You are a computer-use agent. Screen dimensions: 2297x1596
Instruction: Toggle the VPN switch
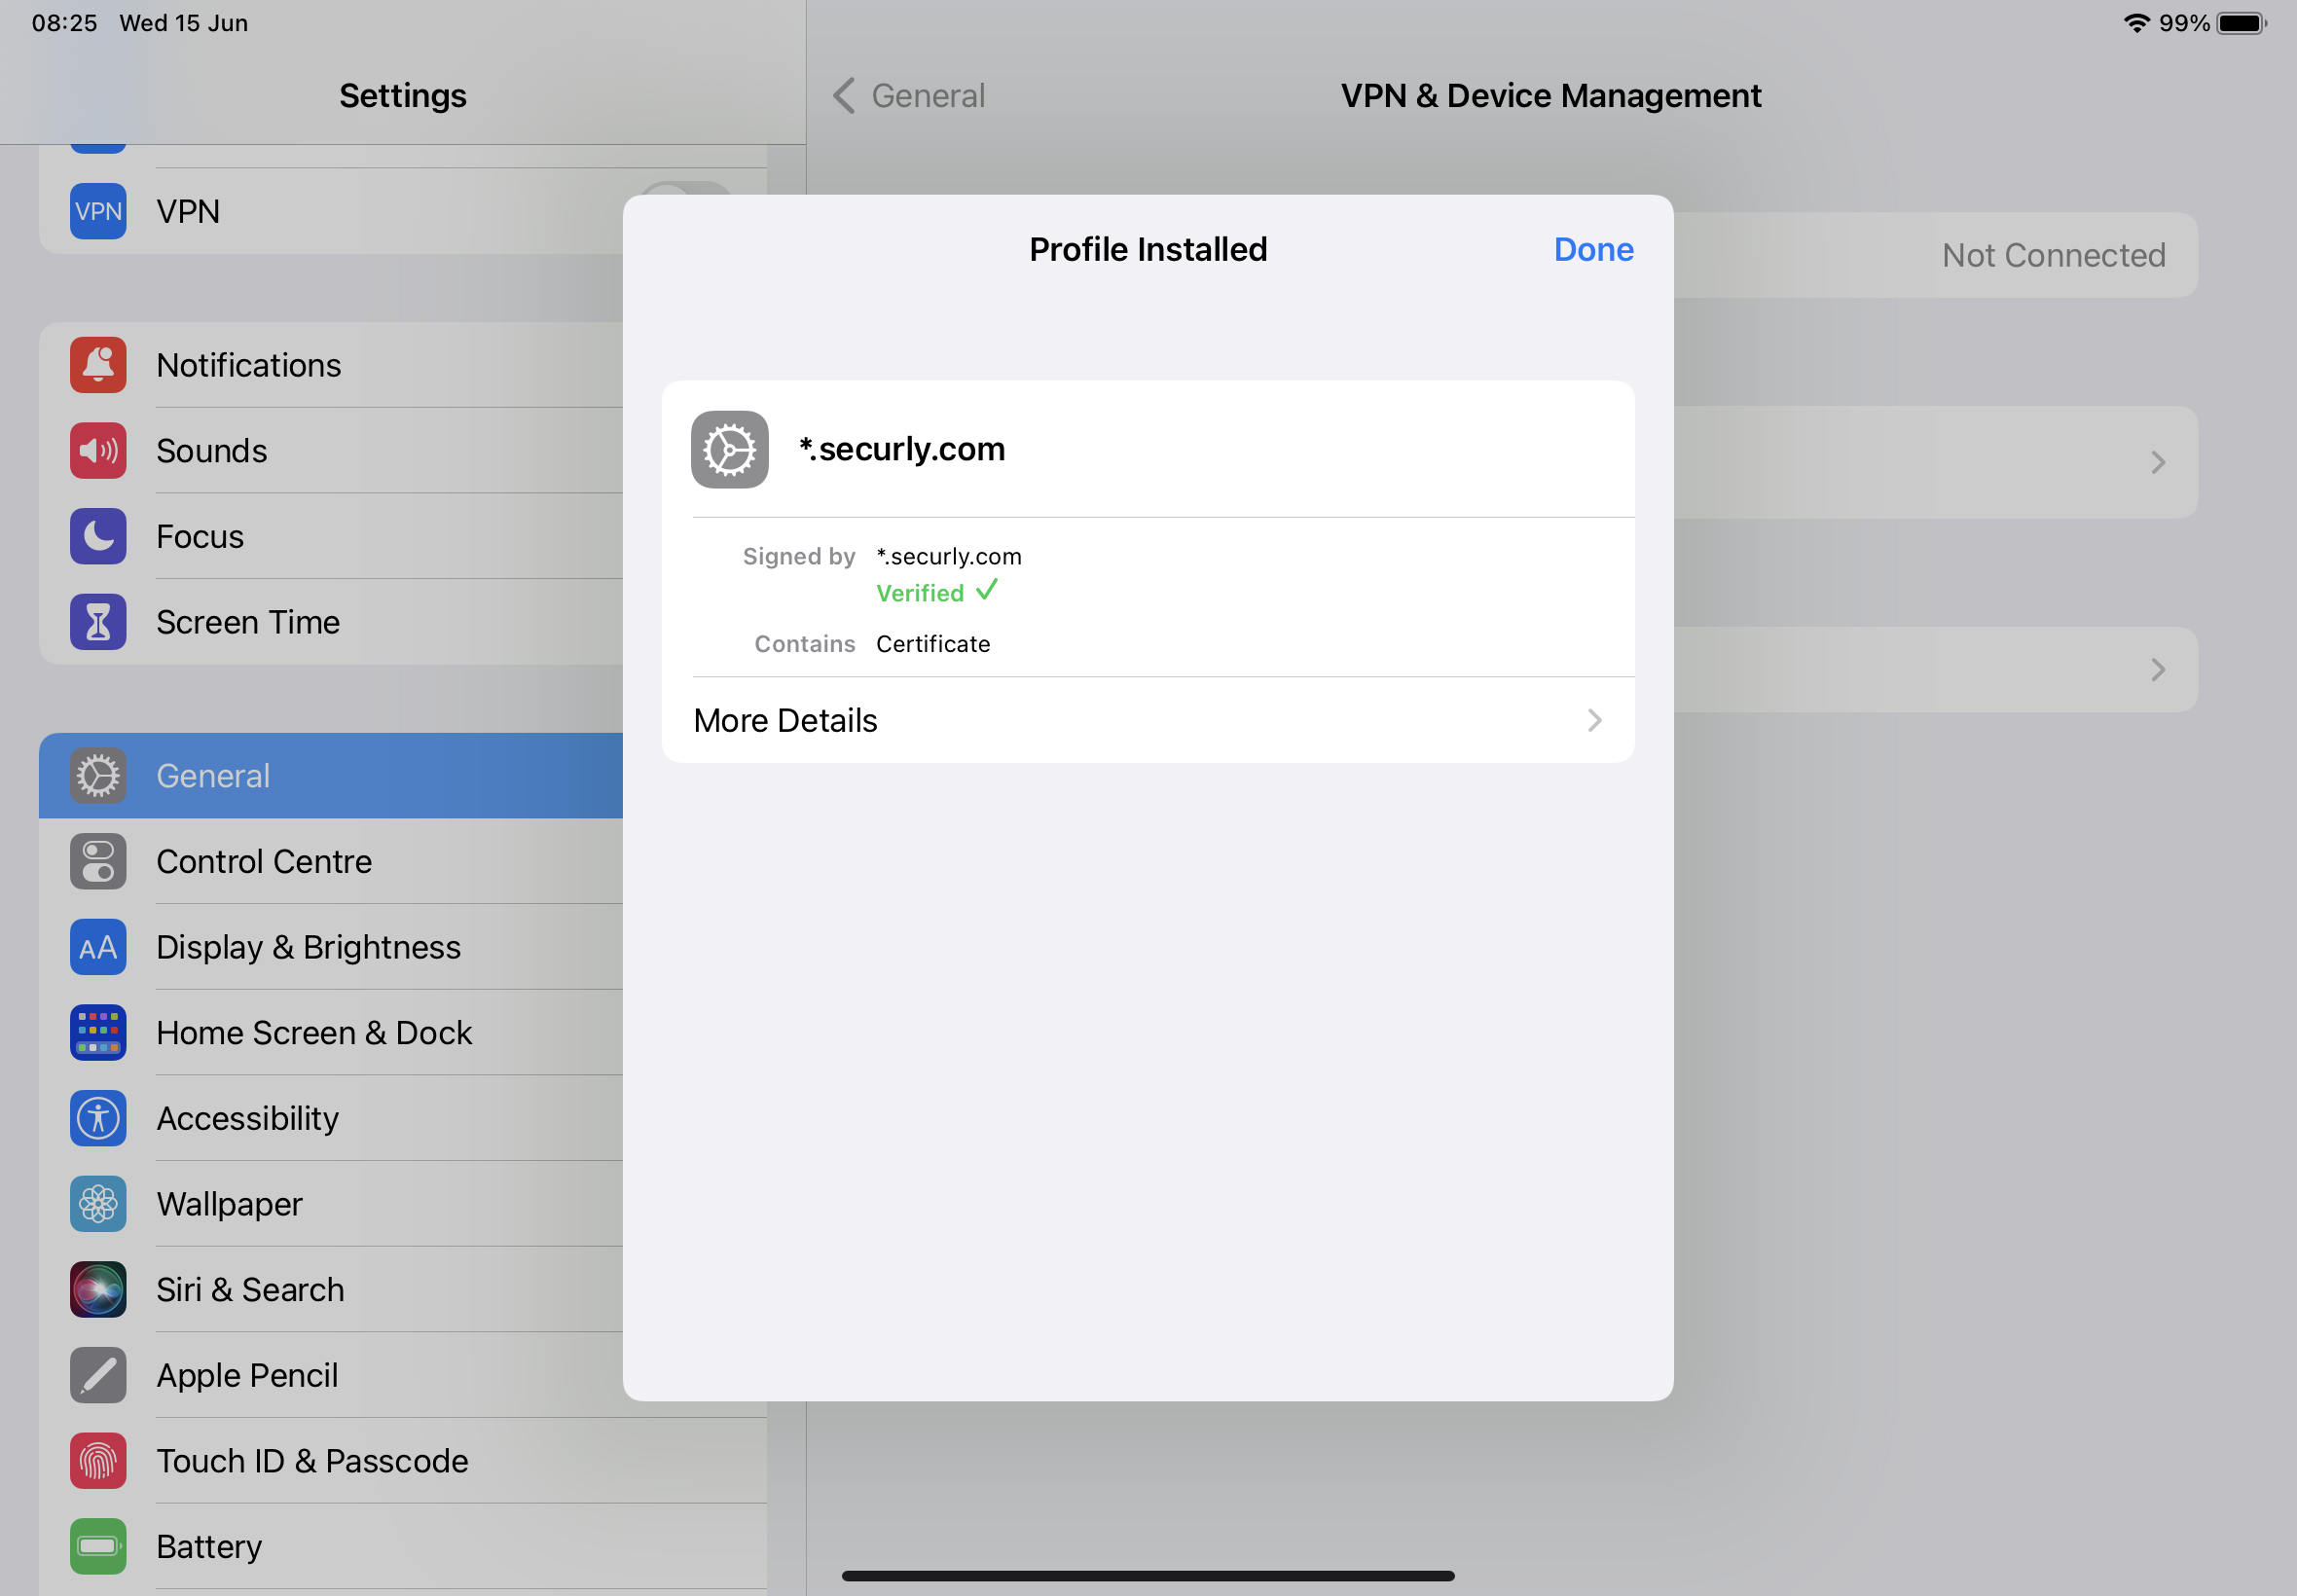tap(686, 189)
